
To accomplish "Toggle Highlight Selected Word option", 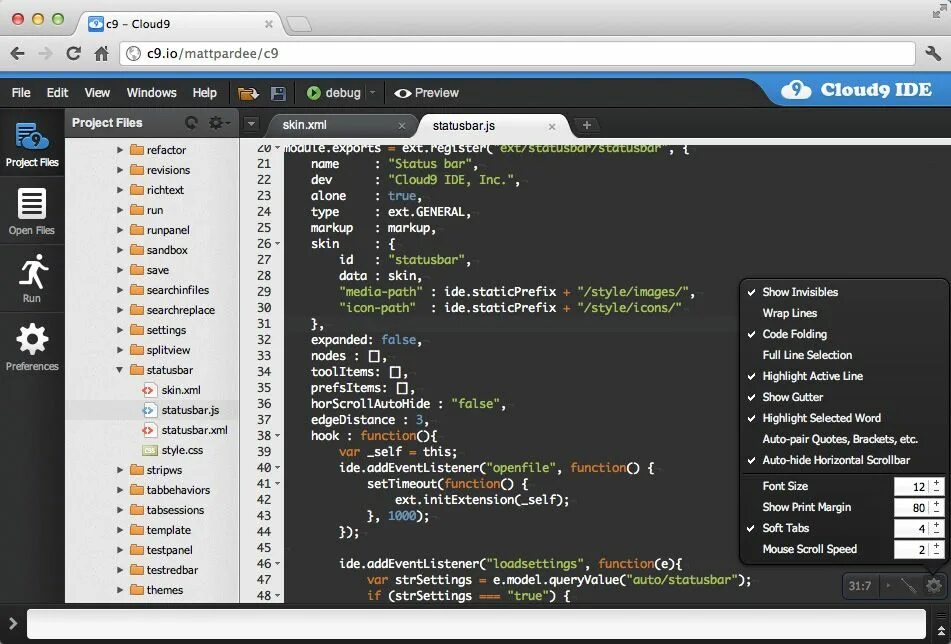I will pyautogui.click(x=821, y=418).
